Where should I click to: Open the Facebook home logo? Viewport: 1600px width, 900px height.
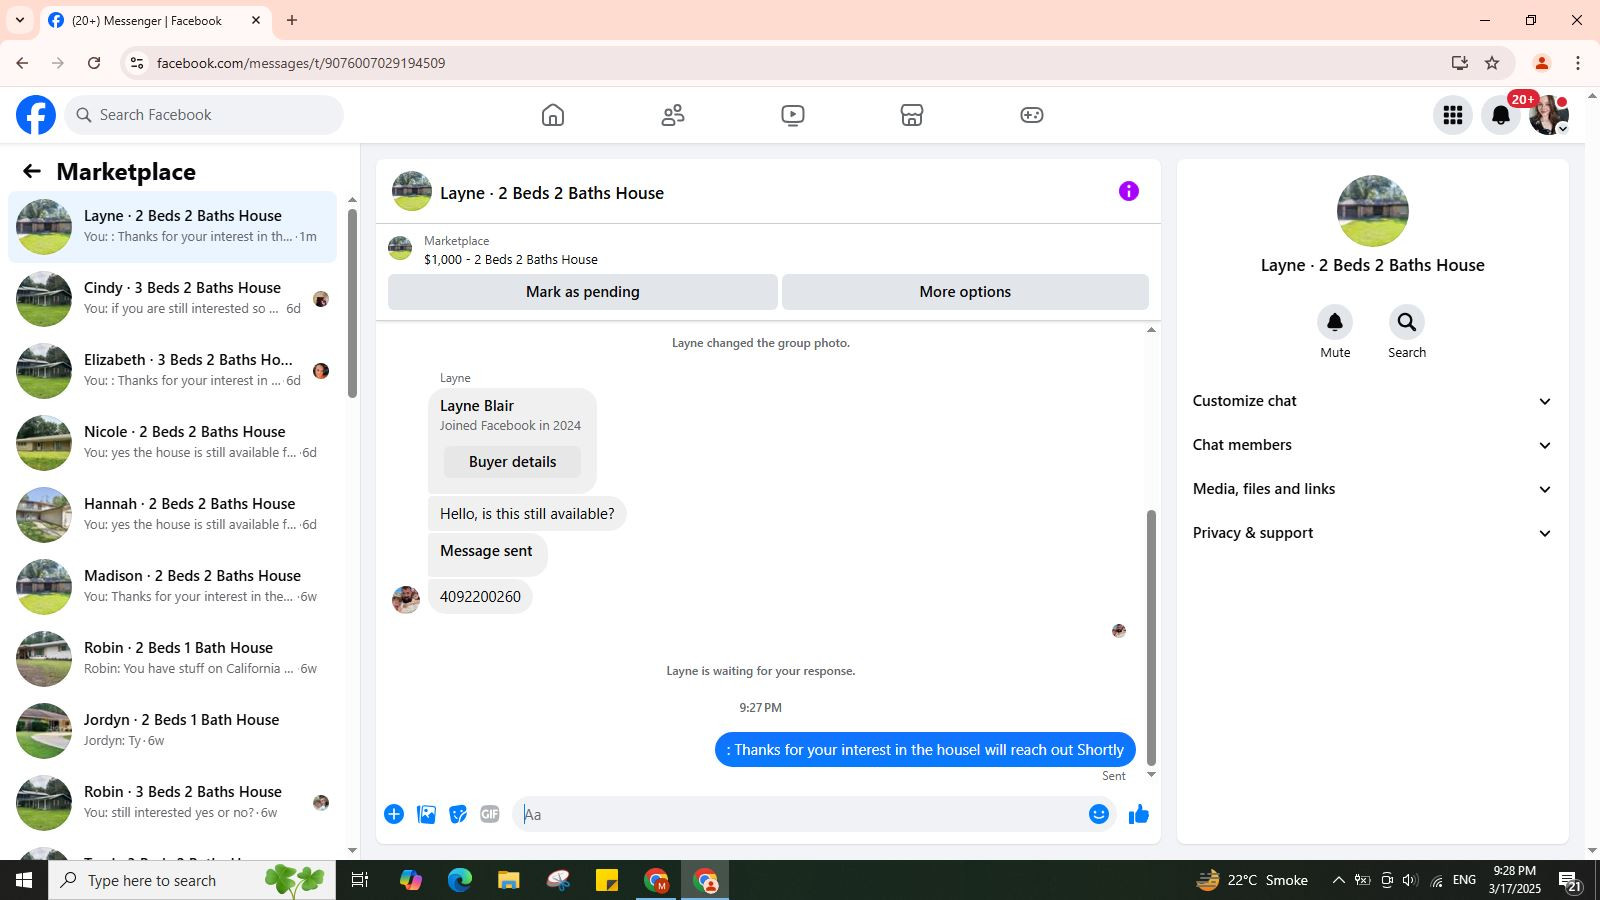36,115
